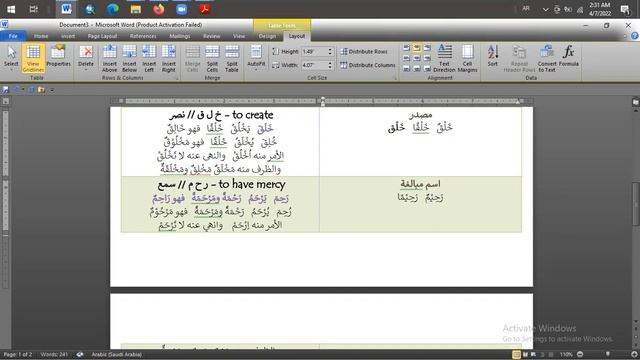Select Align Top Right cell alignment
This screenshot has height=360, width=640.
(427, 48)
